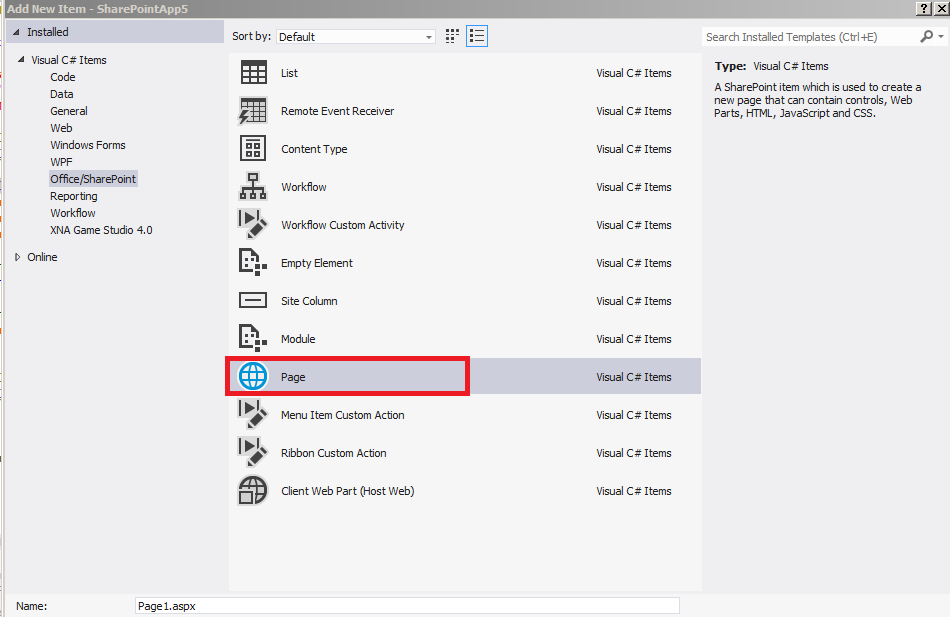The height and width of the screenshot is (617, 950).
Task: Select the Workflow Custom Activity icon
Action: click(x=253, y=225)
